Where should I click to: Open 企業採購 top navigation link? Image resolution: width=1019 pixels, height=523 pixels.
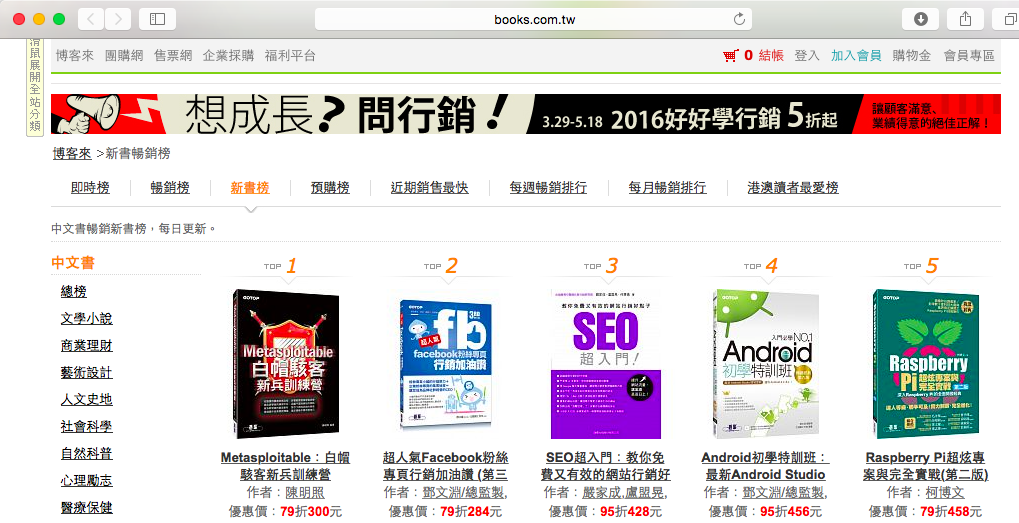(x=228, y=56)
